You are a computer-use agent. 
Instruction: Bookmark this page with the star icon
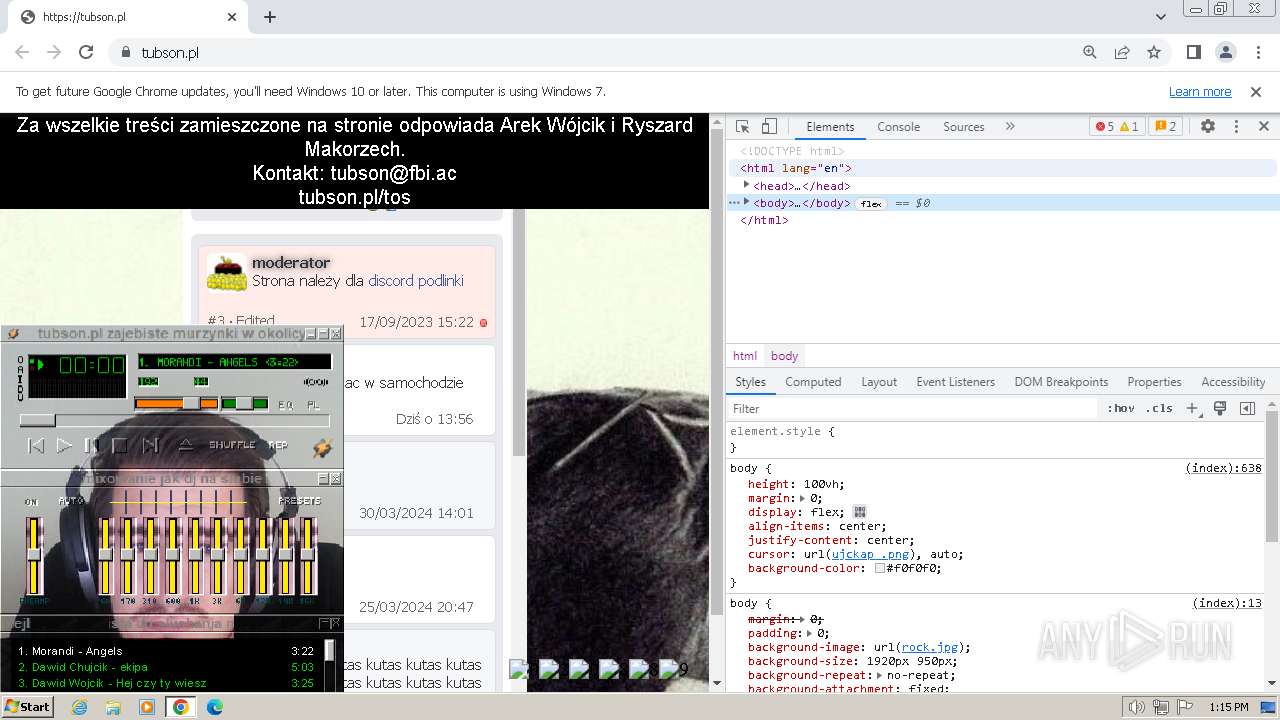(x=1154, y=52)
